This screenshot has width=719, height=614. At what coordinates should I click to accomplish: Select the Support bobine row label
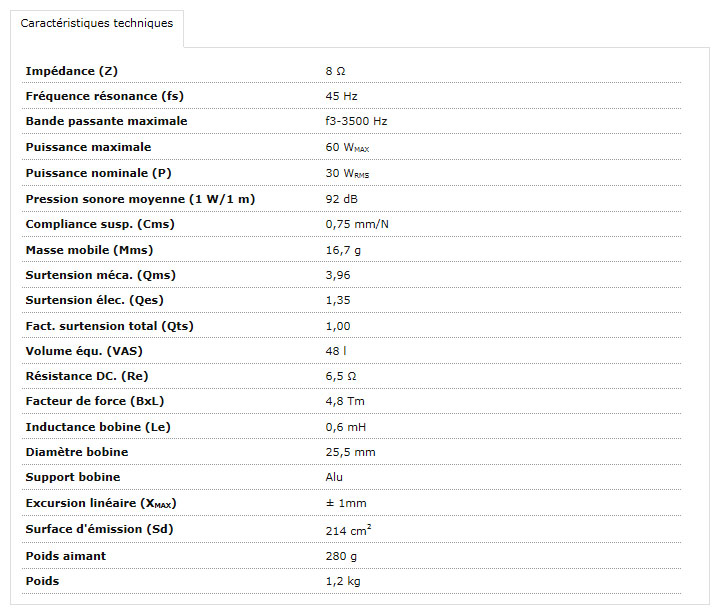coord(73,477)
